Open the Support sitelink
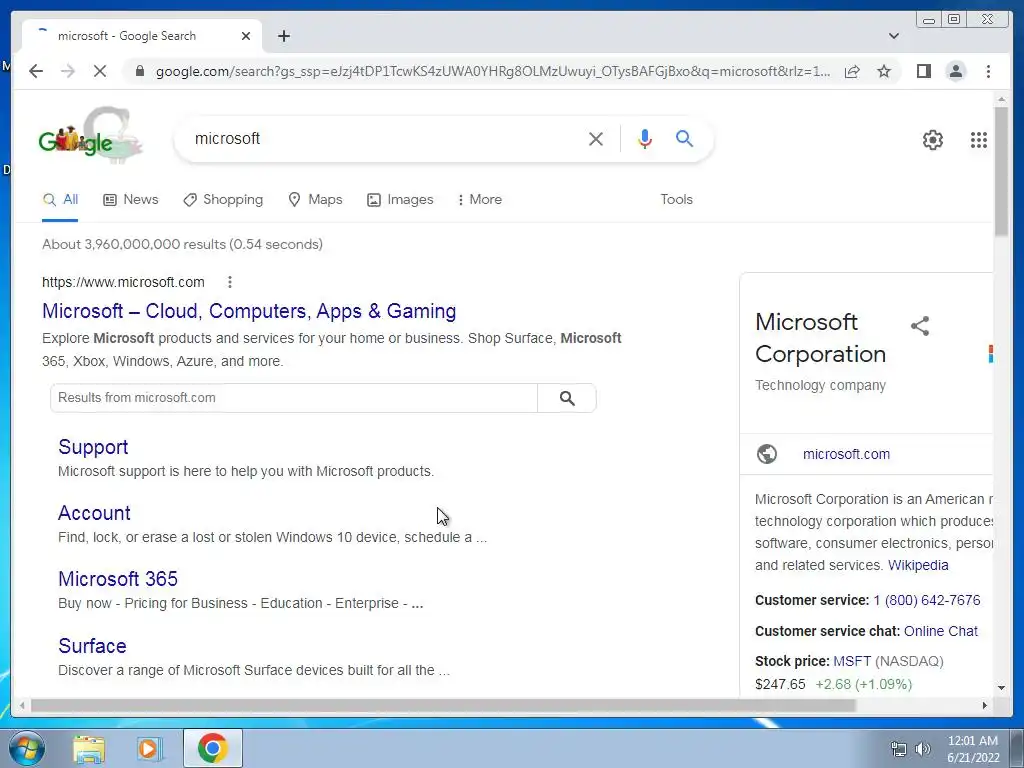Image resolution: width=1024 pixels, height=768 pixels. [x=93, y=447]
